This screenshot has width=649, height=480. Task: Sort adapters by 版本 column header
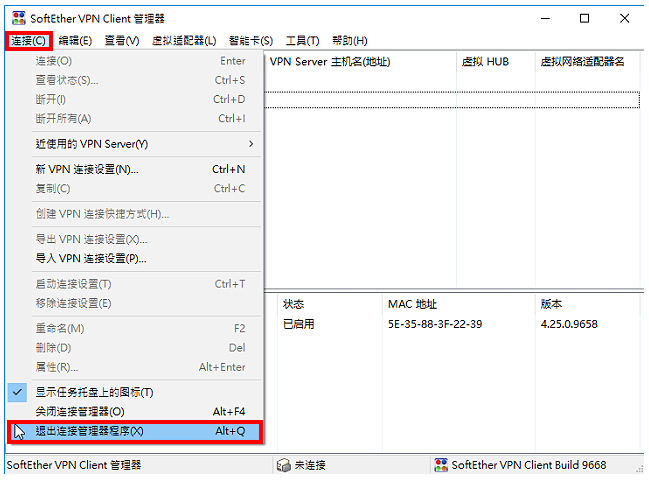[x=588, y=304]
